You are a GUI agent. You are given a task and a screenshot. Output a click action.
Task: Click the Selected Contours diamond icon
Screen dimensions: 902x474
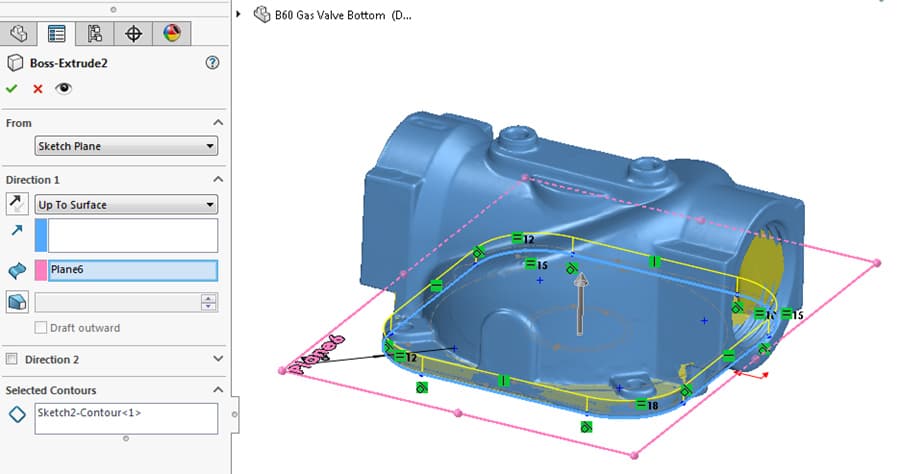(x=17, y=414)
